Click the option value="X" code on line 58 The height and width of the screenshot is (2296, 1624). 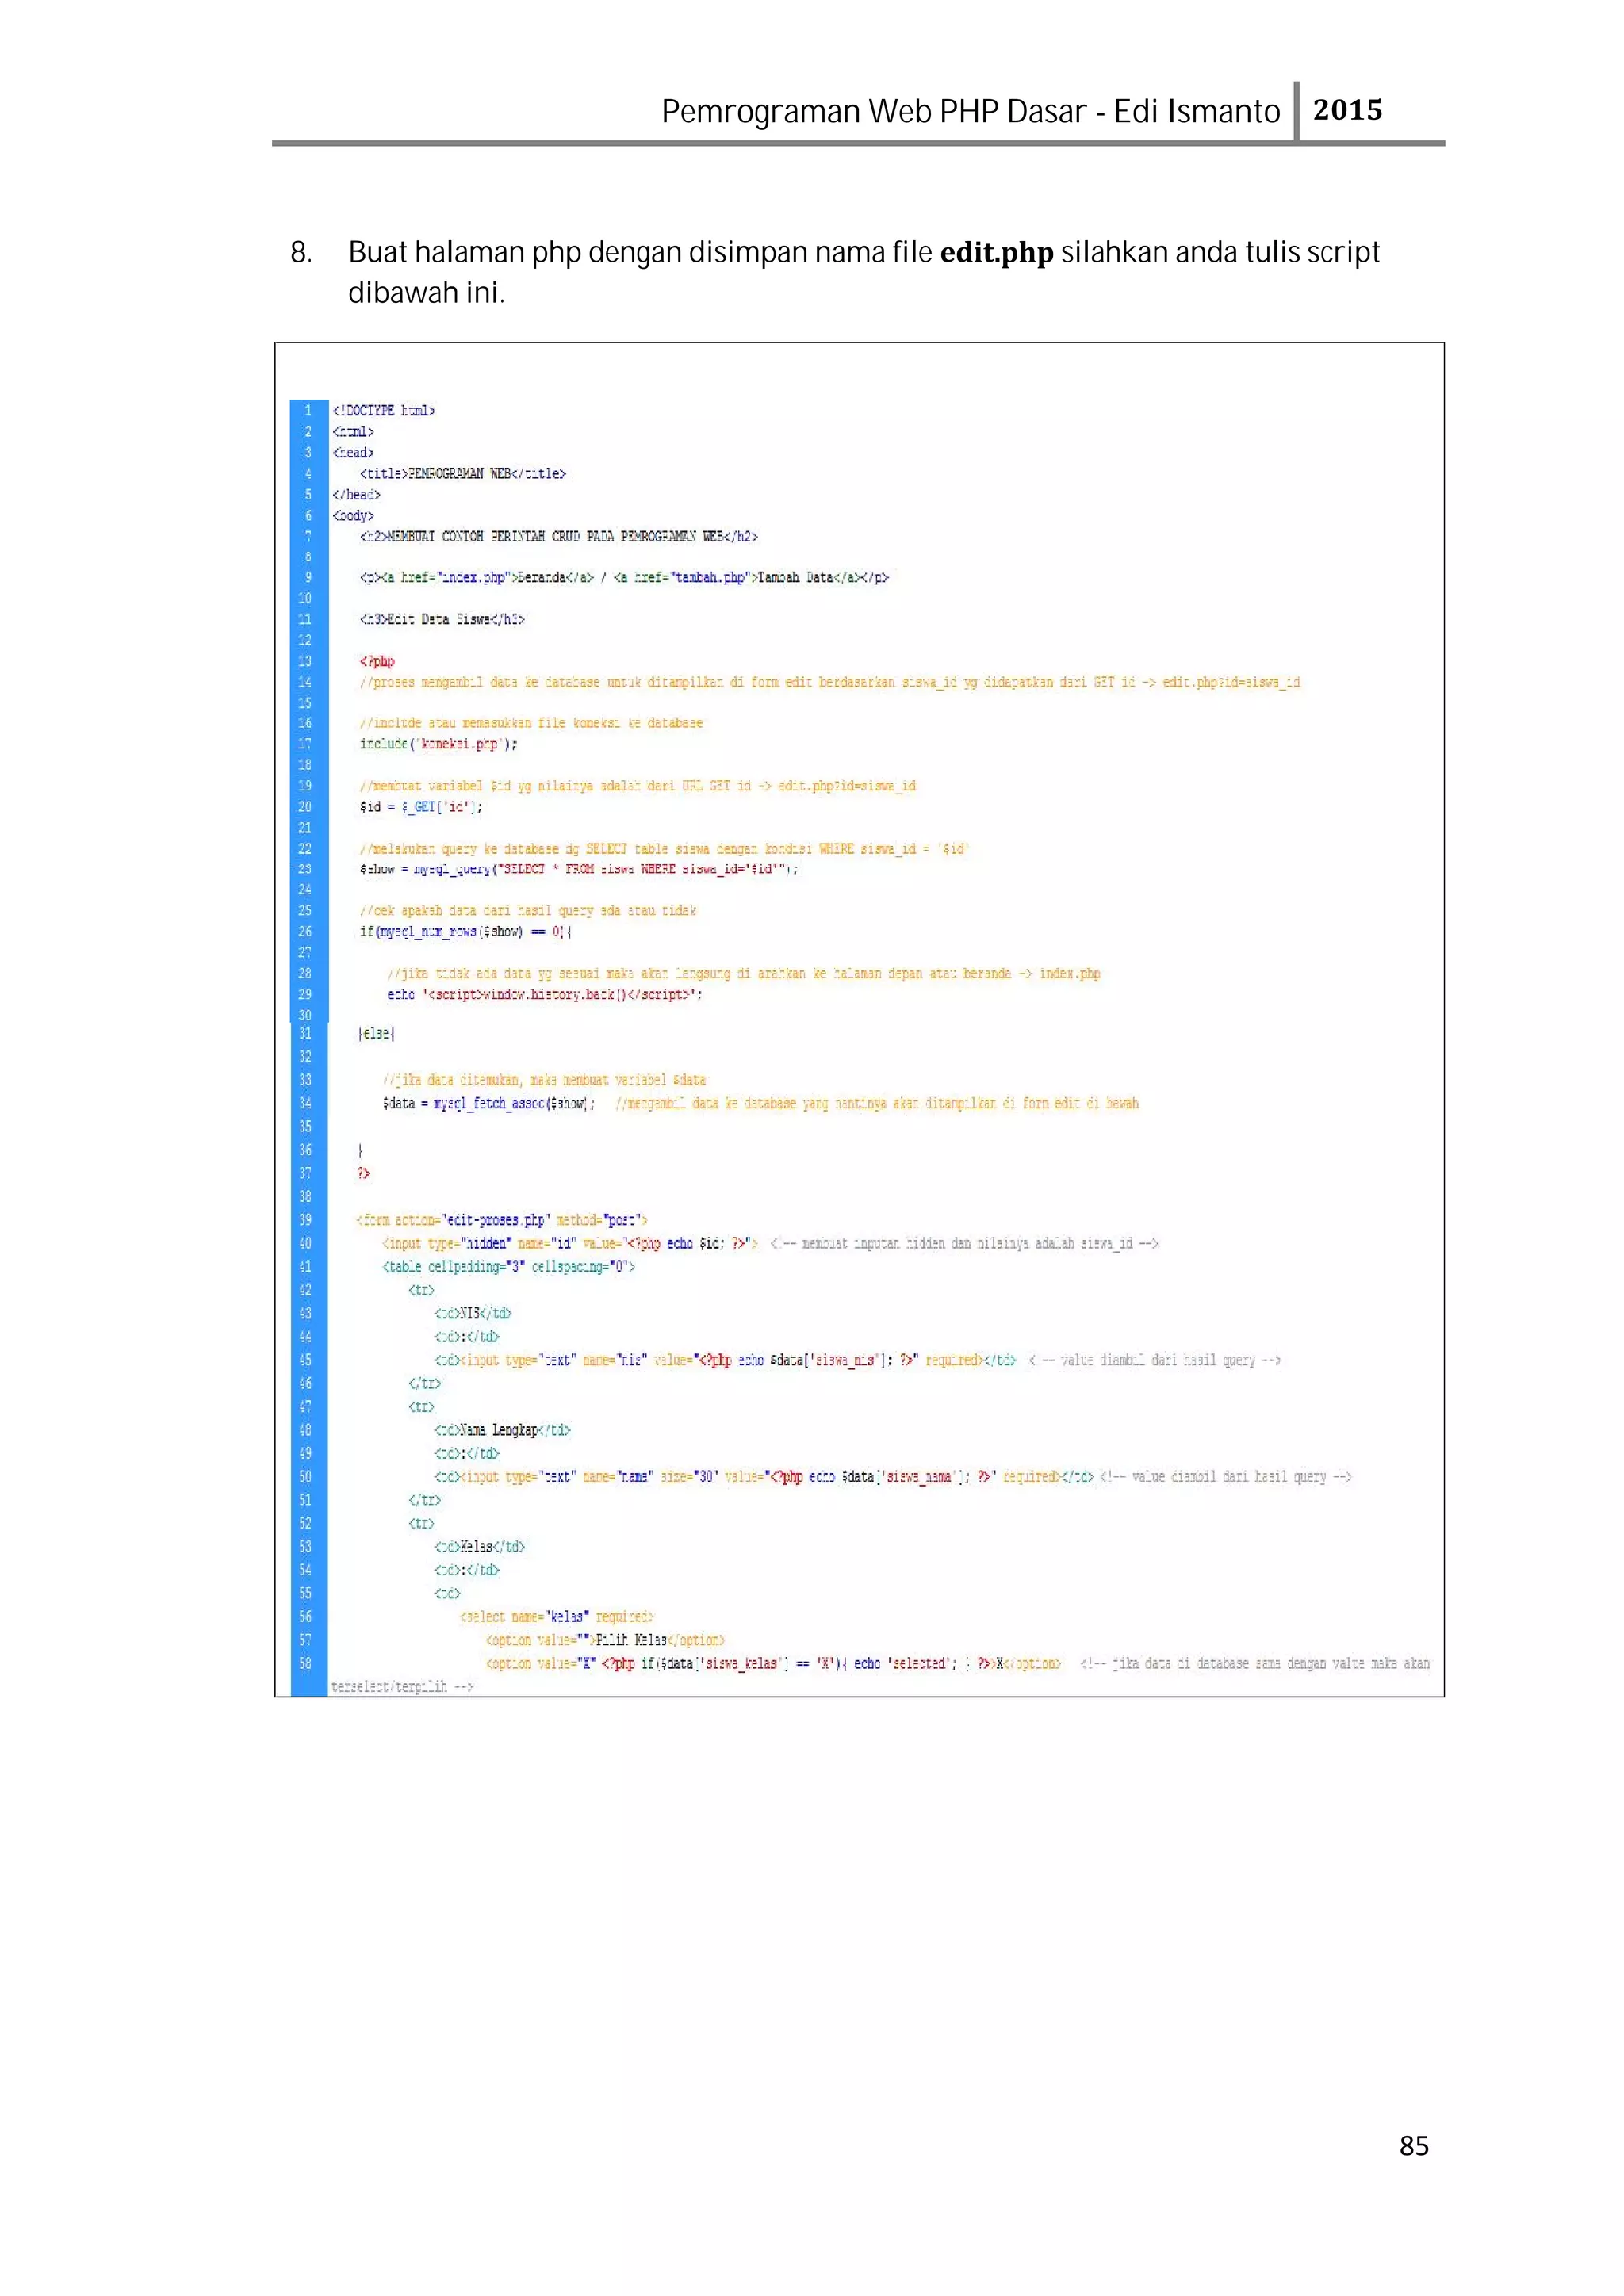point(774,1664)
